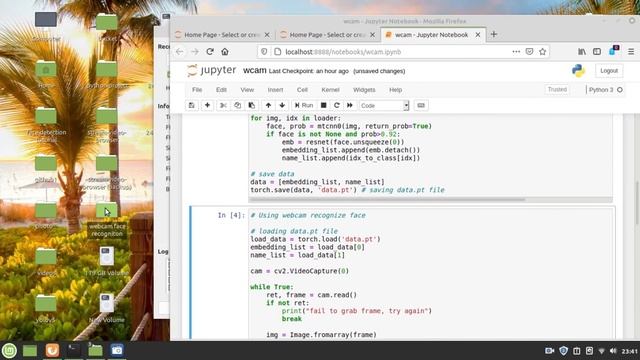This screenshot has width=640, height=360.
Task: Open Firefox from the taskbar
Action: tap(52, 350)
